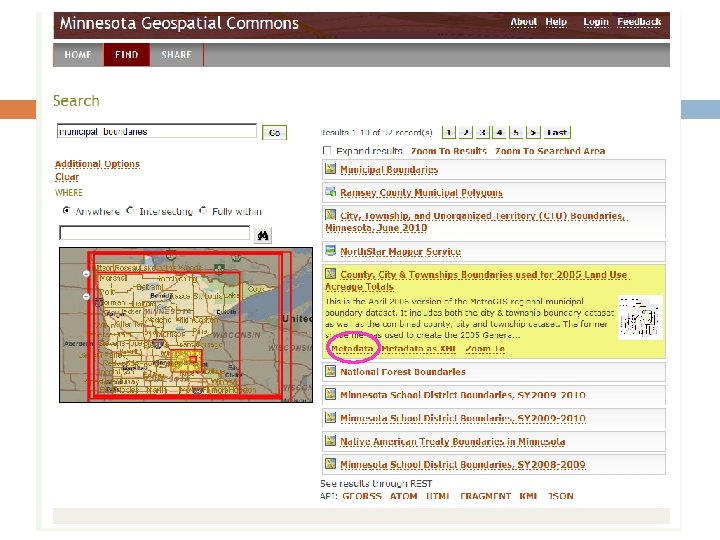Click Zoom To Results link
This screenshot has height=540, width=720.
tap(449, 151)
